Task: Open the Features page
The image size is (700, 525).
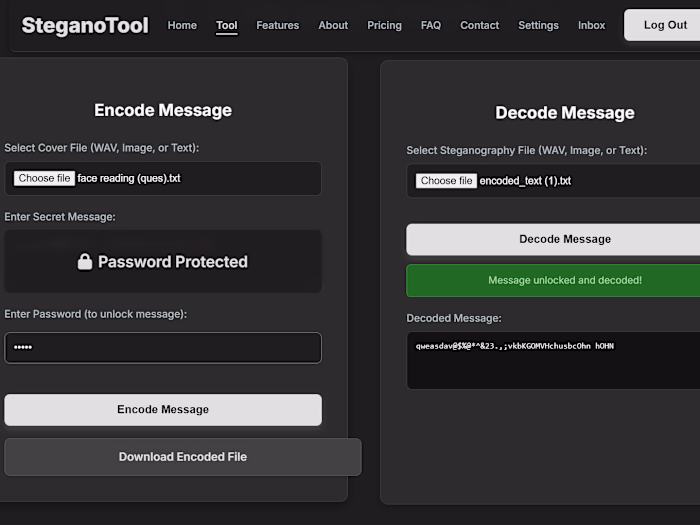Action: click(x=278, y=25)
